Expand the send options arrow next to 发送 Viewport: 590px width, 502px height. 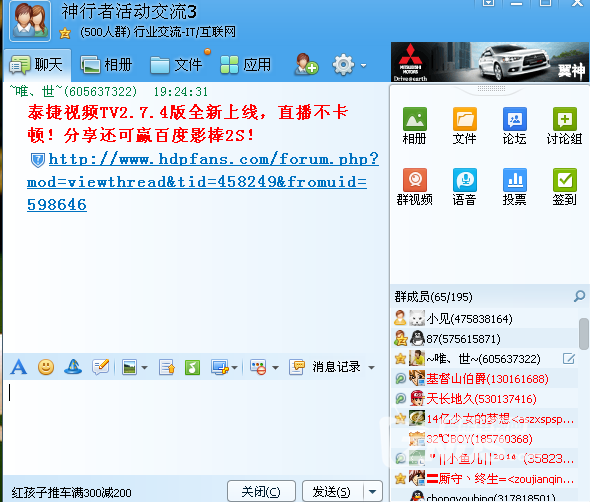point(373,491)
